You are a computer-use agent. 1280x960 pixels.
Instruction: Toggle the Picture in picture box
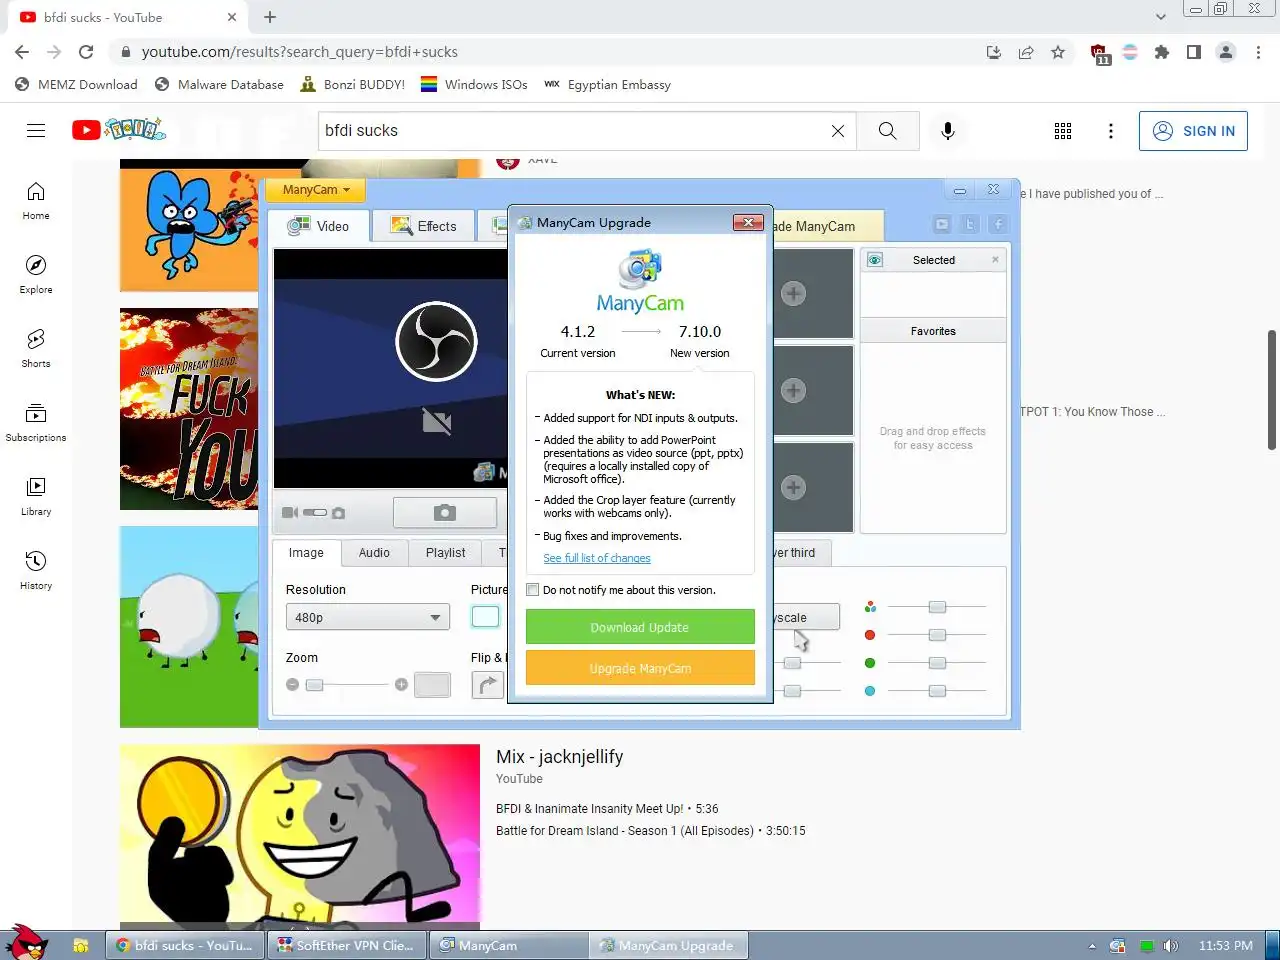point(485,617)
